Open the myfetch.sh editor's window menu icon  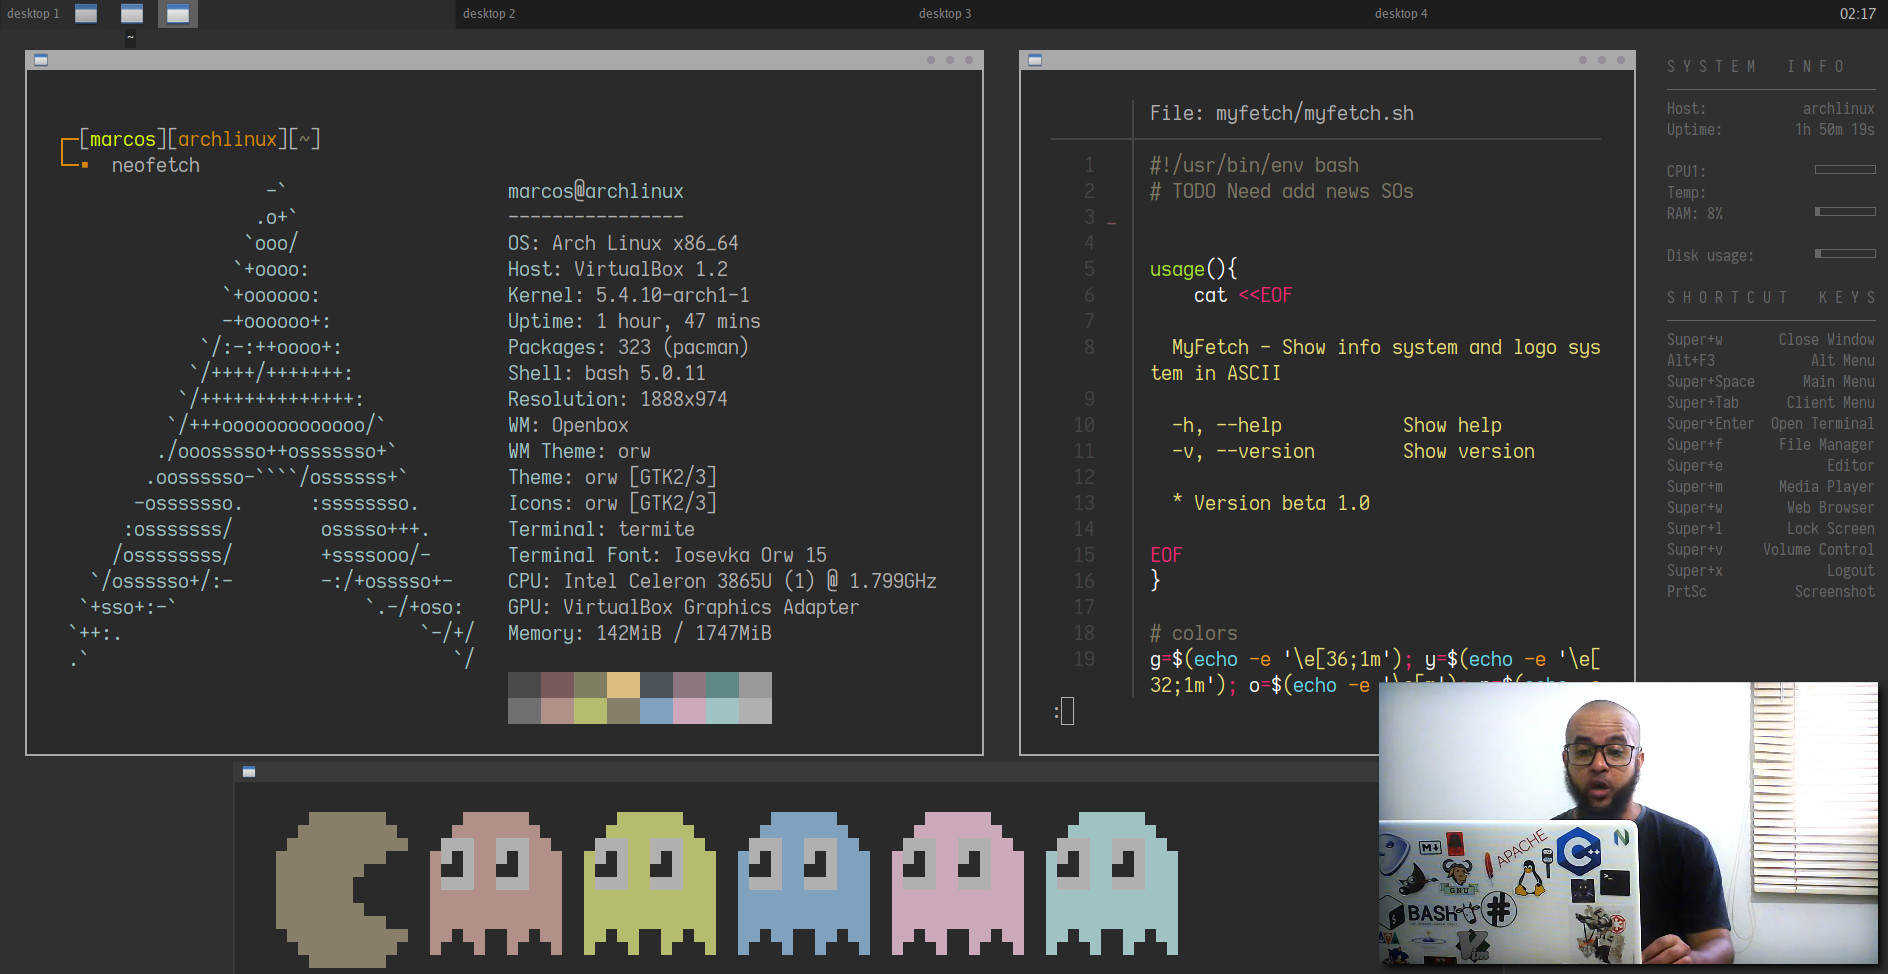1035,60
